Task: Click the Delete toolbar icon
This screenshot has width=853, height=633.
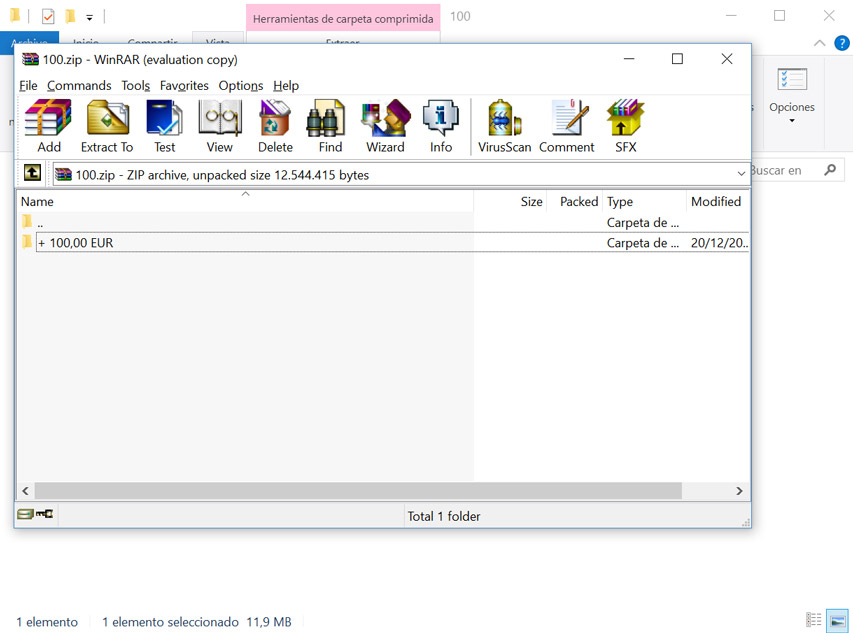Action: (275, 126)
